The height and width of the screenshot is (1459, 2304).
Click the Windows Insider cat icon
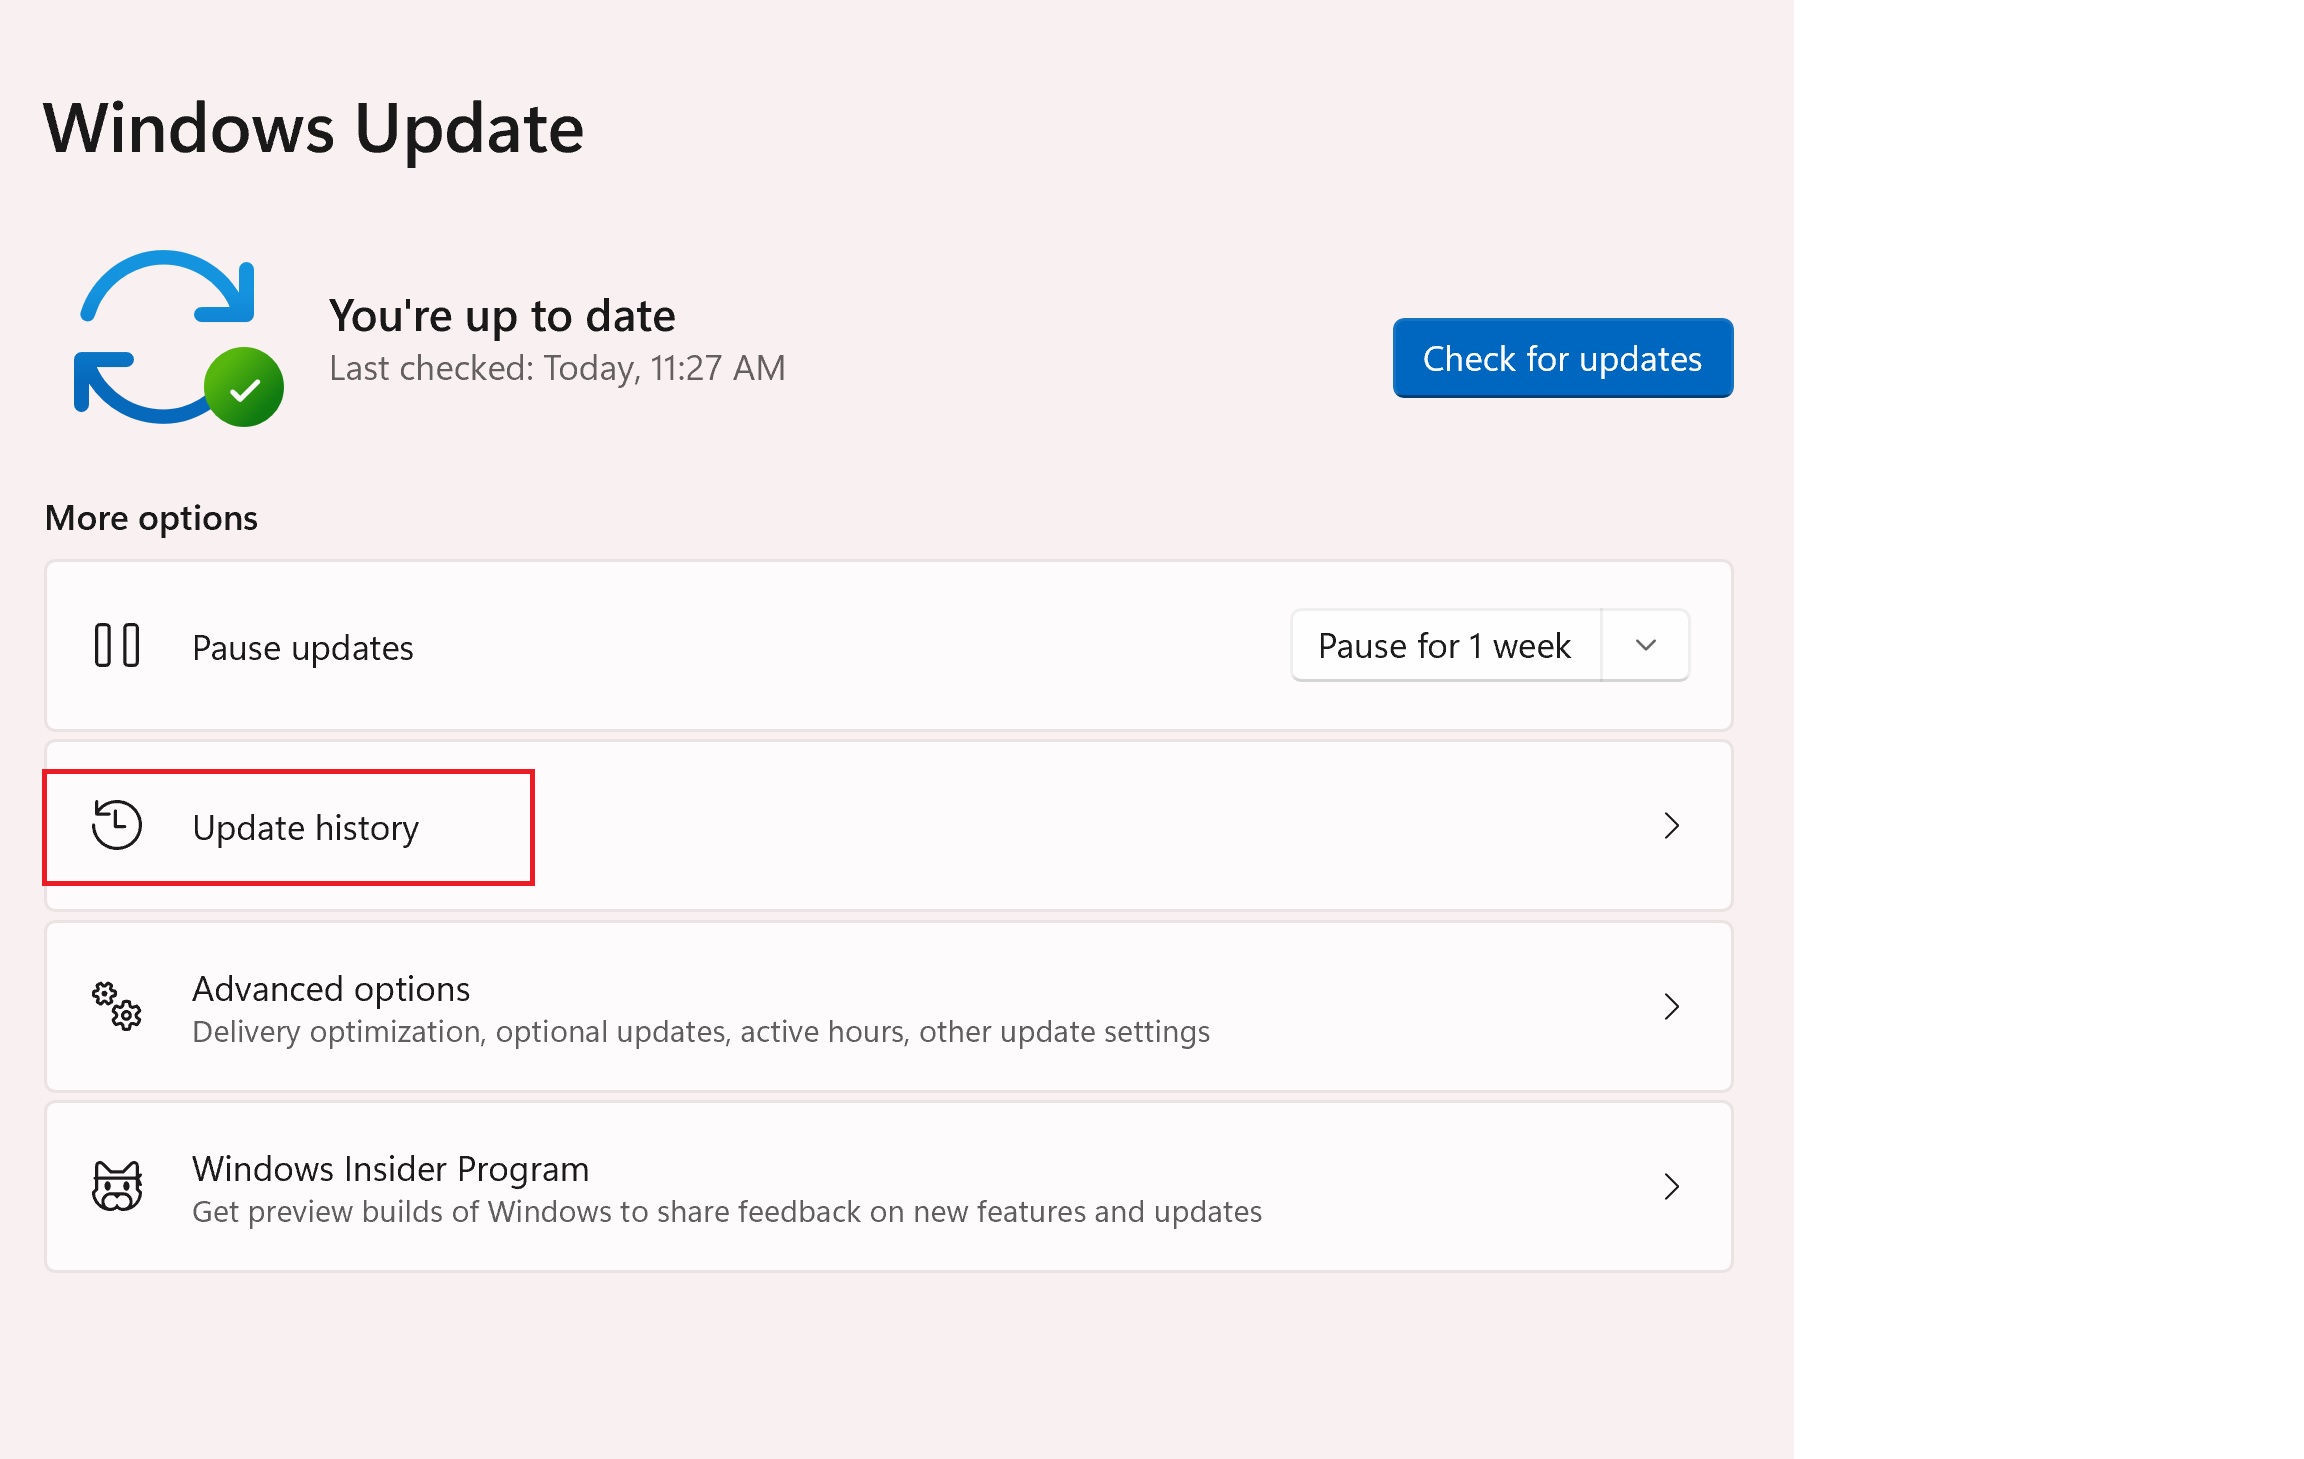click(117, 1187)
